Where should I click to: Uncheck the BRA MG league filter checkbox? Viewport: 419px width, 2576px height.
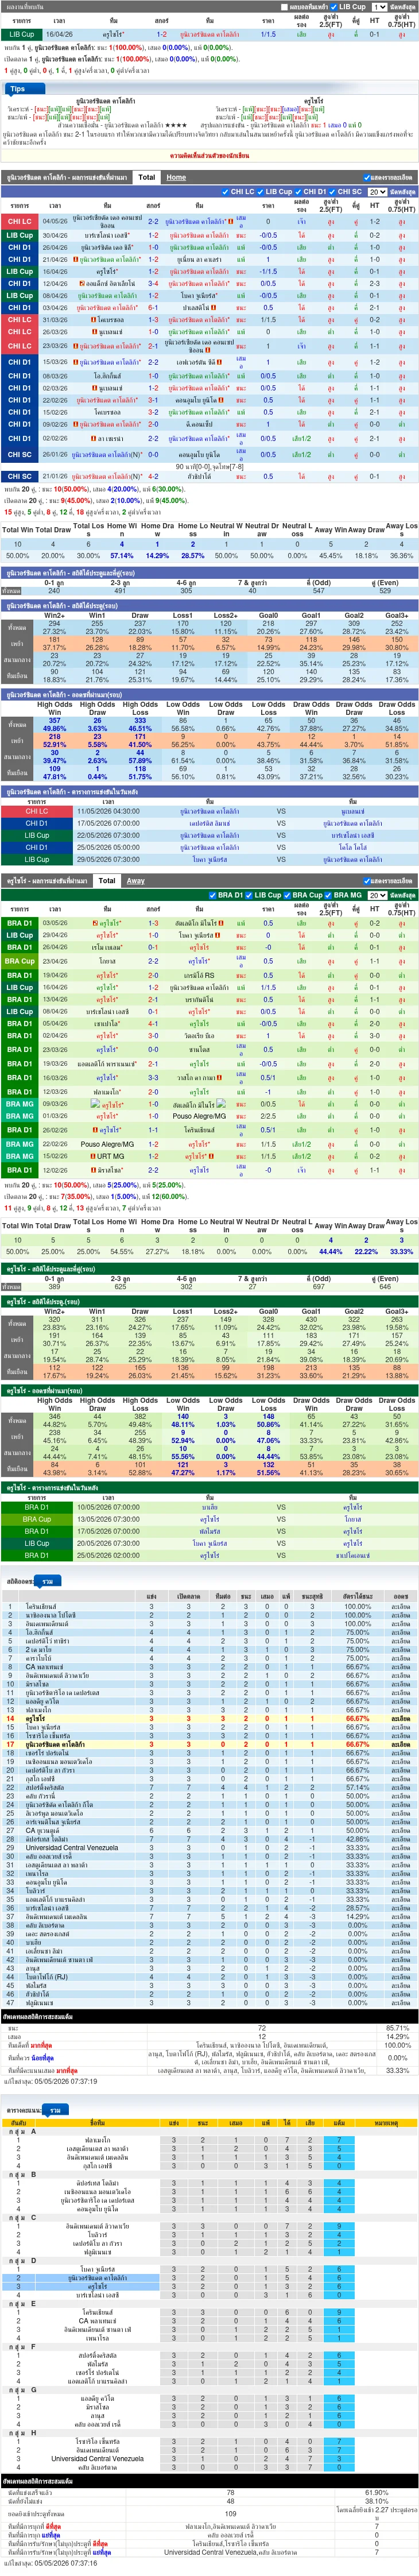click(x=331, y=895)
